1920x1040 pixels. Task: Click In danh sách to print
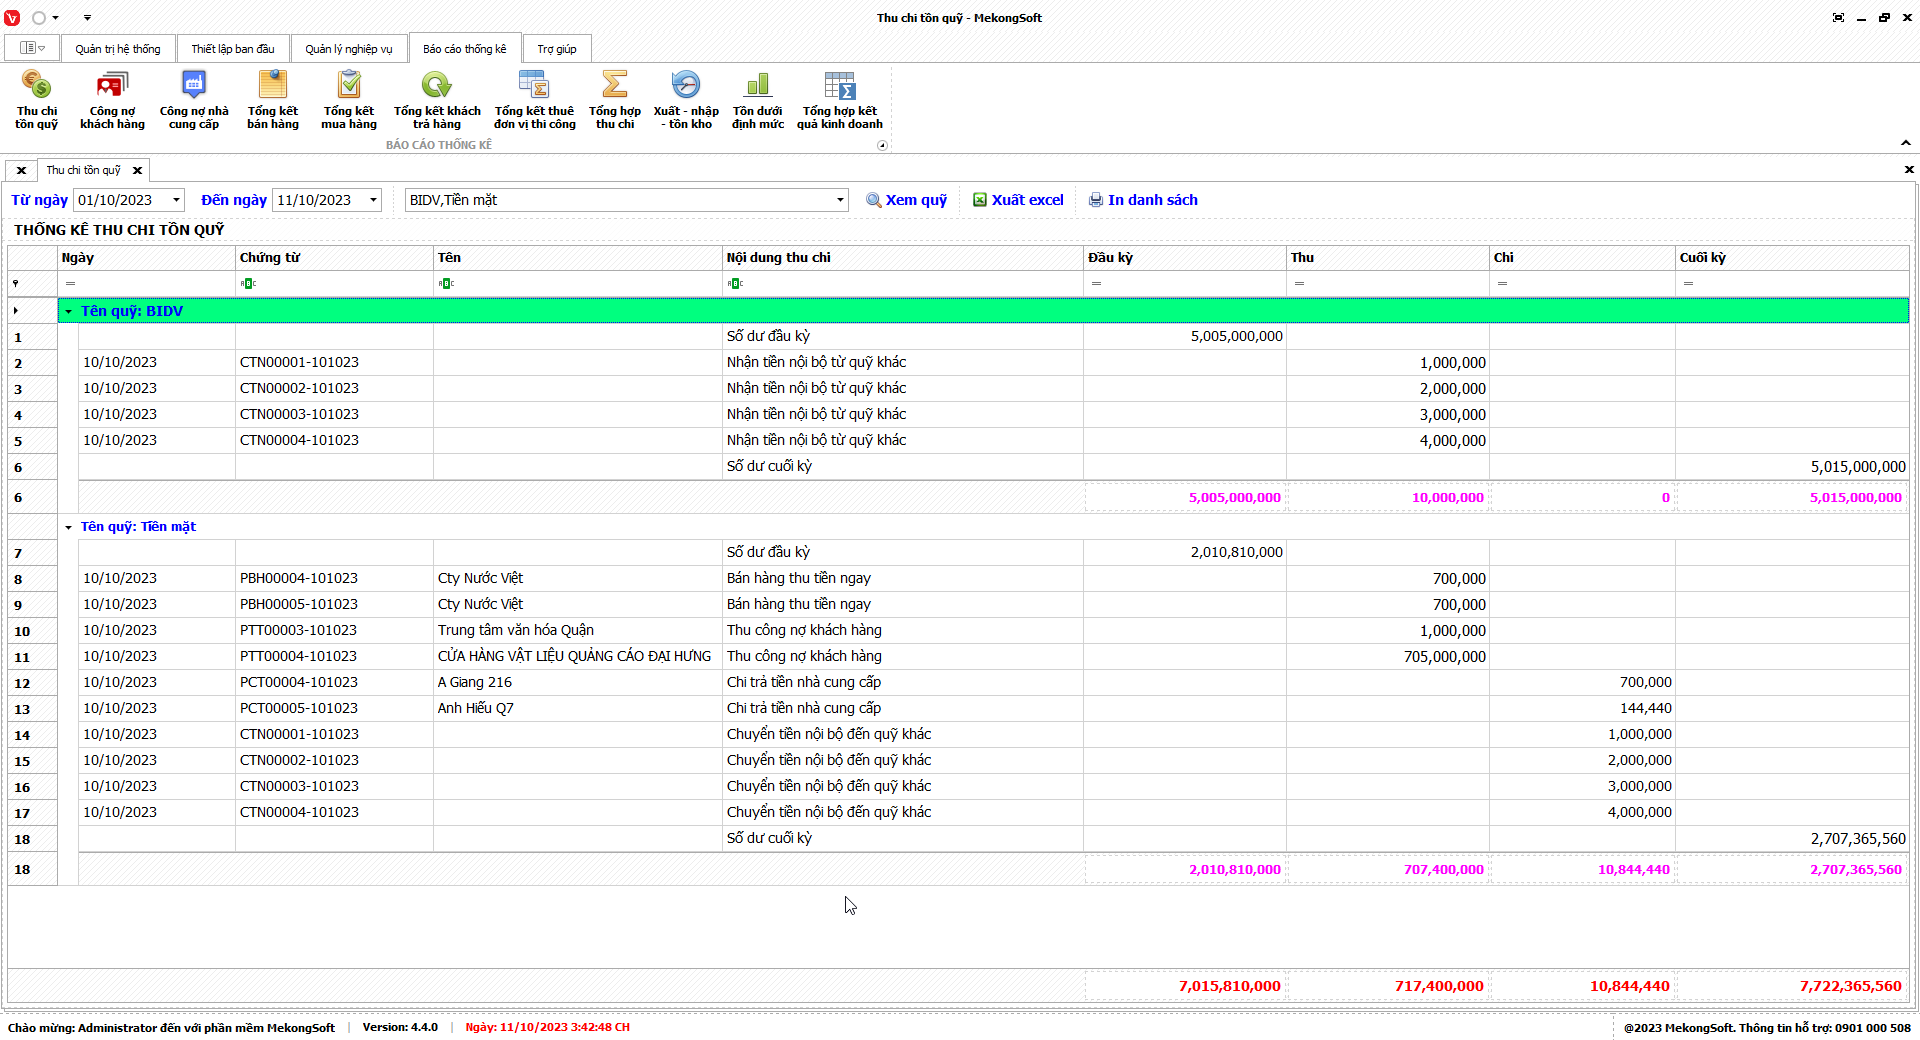point(1143,200)
